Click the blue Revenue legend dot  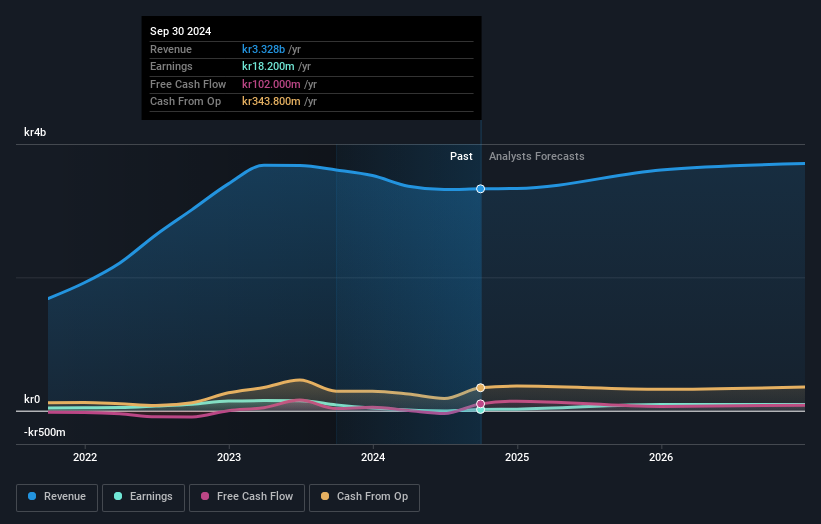click(x=32, y=496)
